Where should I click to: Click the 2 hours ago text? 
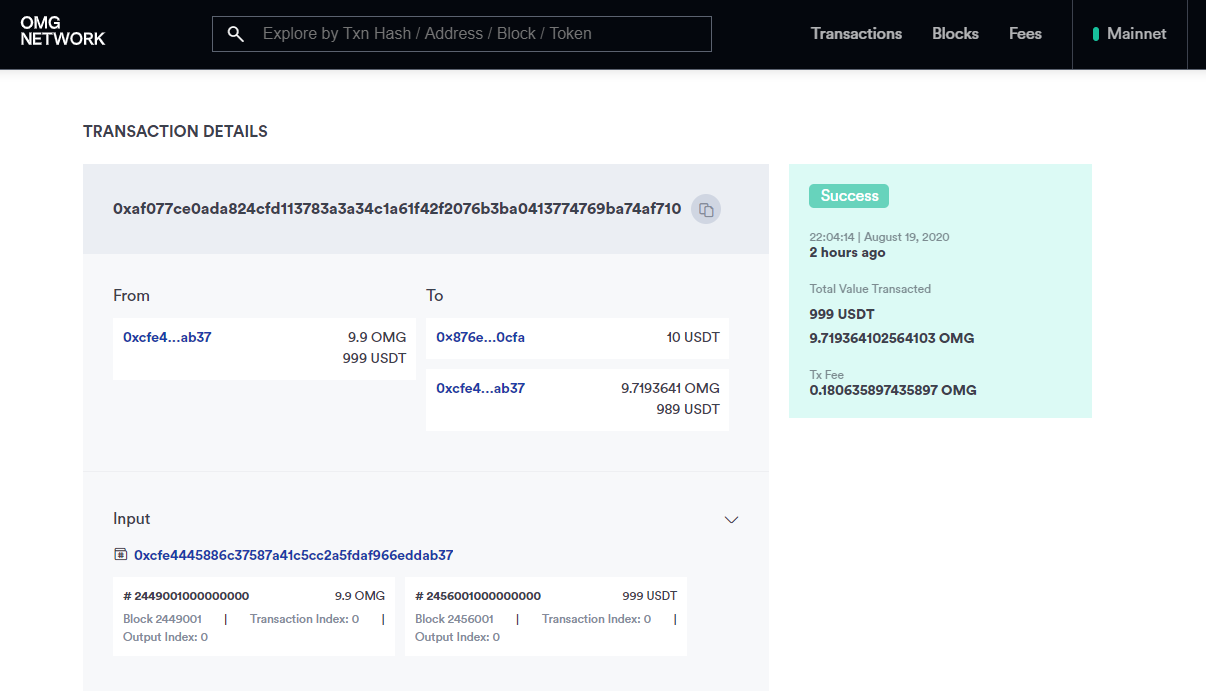[x=847, y=253]
